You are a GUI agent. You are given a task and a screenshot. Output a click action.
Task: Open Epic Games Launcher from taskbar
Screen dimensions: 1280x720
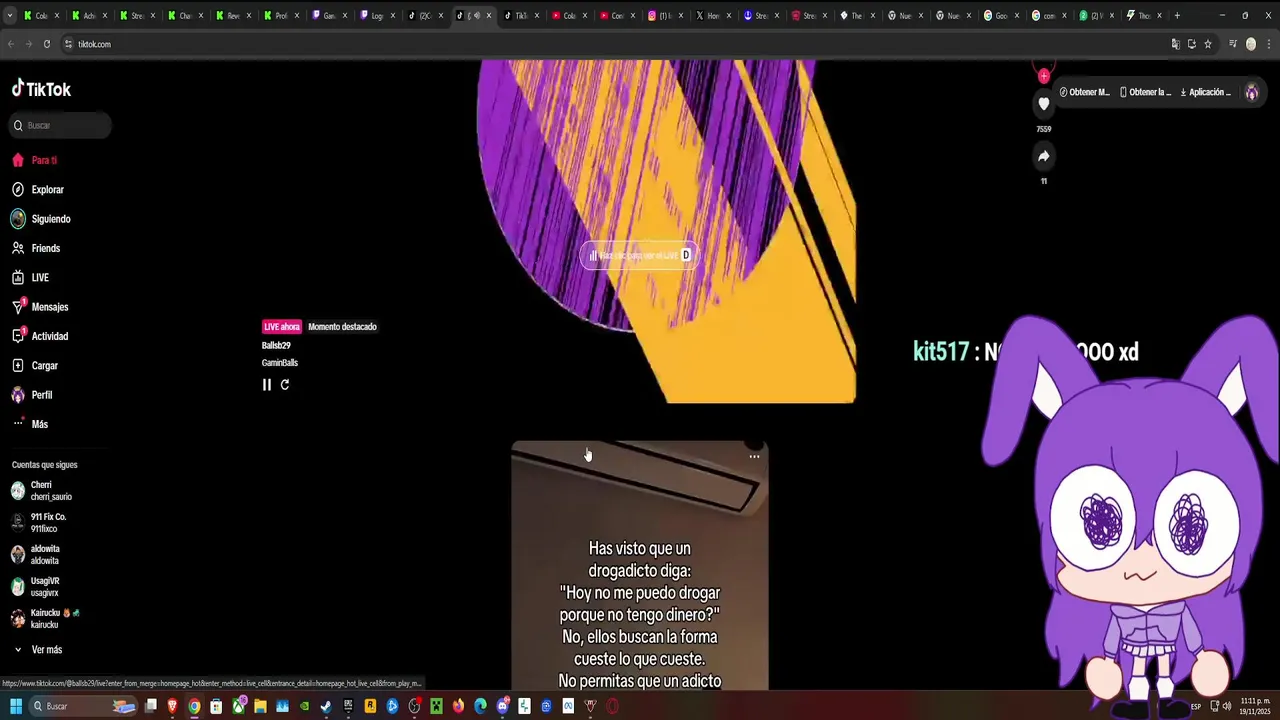coord(348,706)
